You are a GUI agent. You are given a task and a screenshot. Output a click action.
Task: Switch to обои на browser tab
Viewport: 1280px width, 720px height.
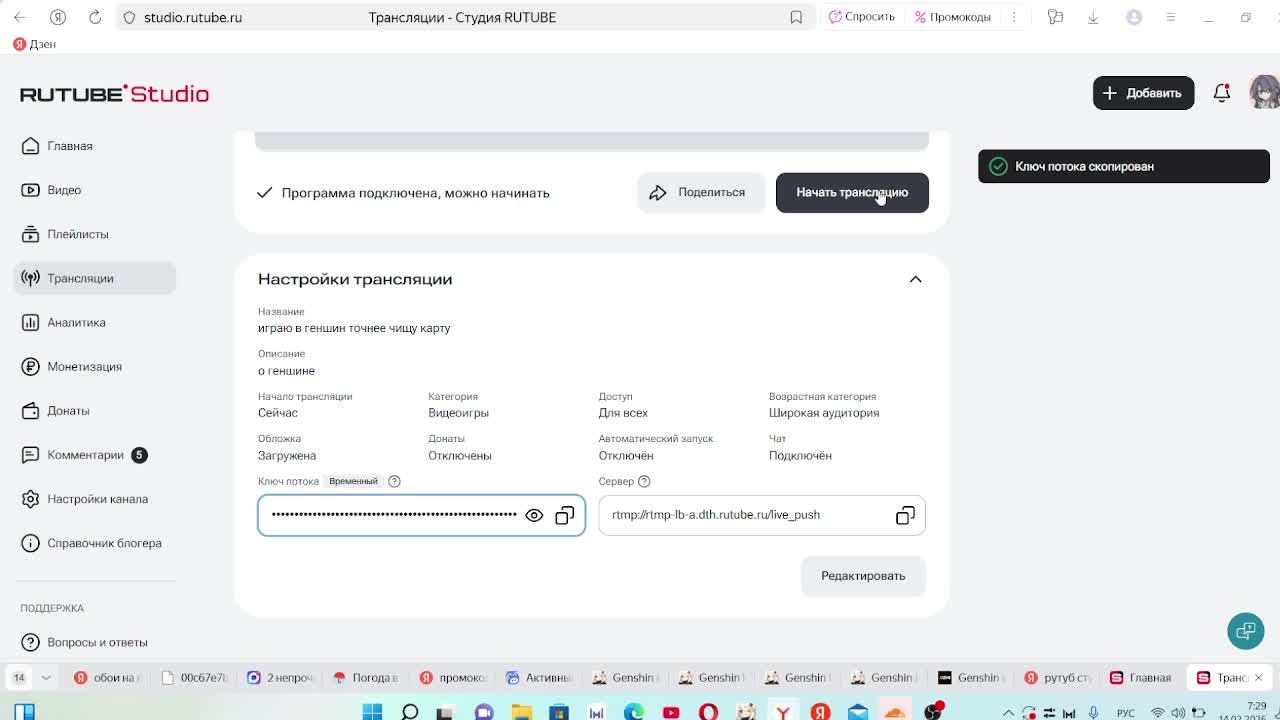point(108,678)
